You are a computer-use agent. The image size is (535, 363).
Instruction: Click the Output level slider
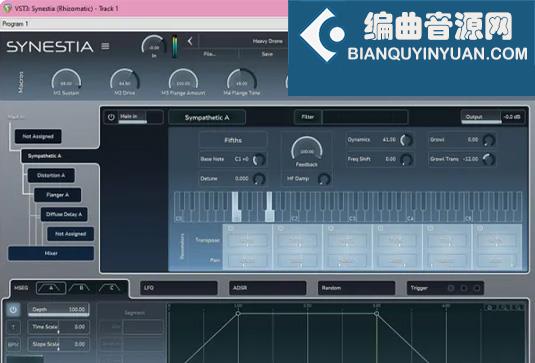tap(493, 117)
